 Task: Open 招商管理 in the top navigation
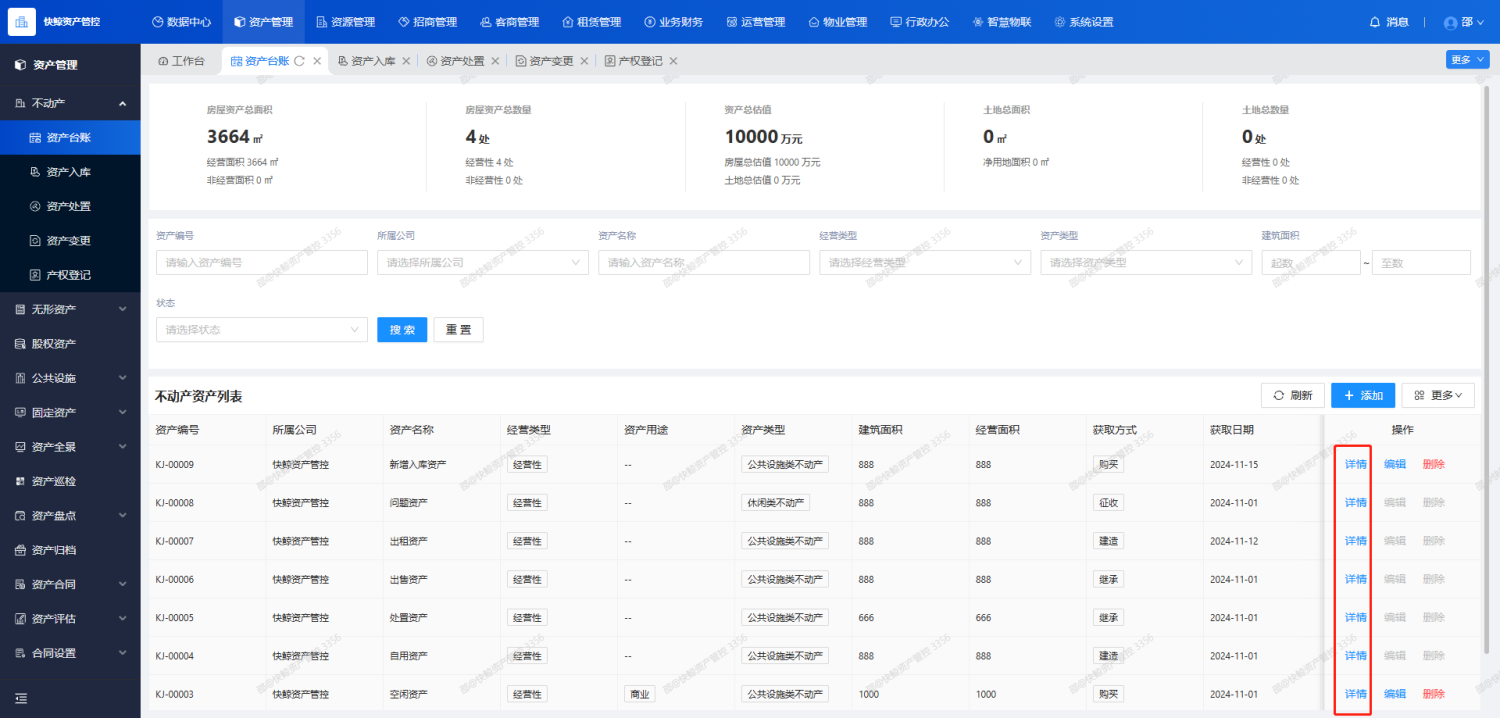click(x=427, y=22)
